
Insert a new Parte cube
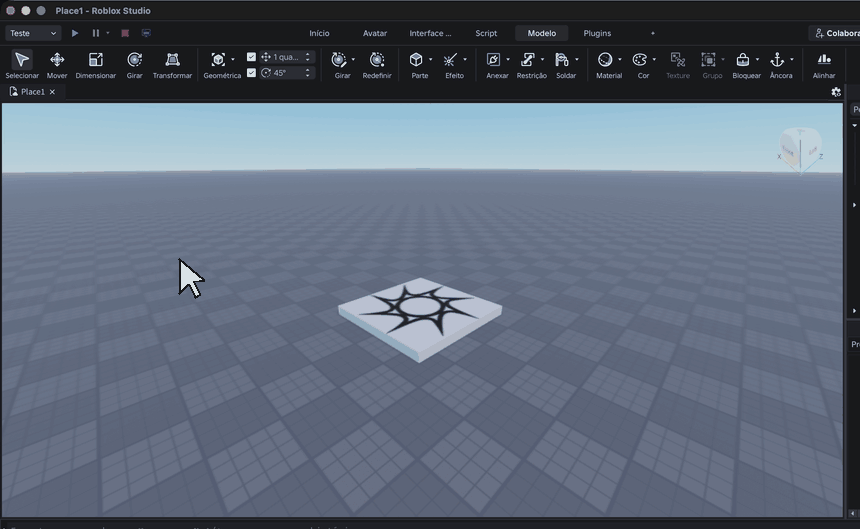(x=416, y=59)
